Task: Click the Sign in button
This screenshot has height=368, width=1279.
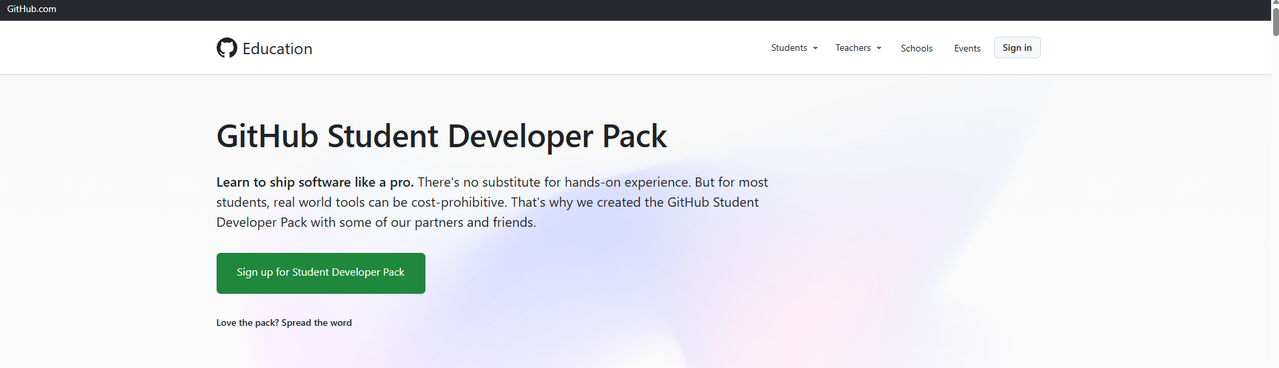Action: click(1017, 48)
